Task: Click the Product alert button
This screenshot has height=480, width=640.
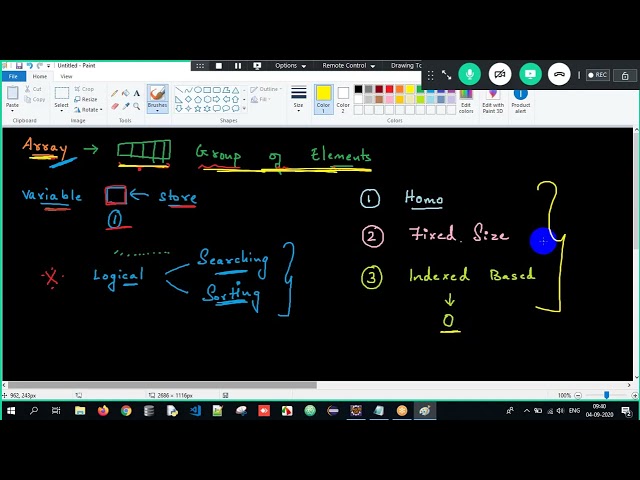Action: click(x=520, y=102)
